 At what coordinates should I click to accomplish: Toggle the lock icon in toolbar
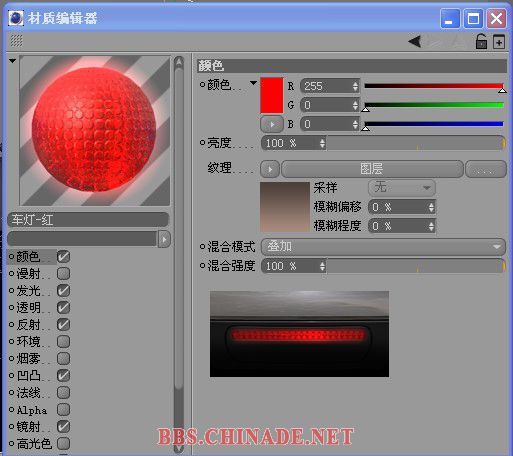tap(481, 42)
